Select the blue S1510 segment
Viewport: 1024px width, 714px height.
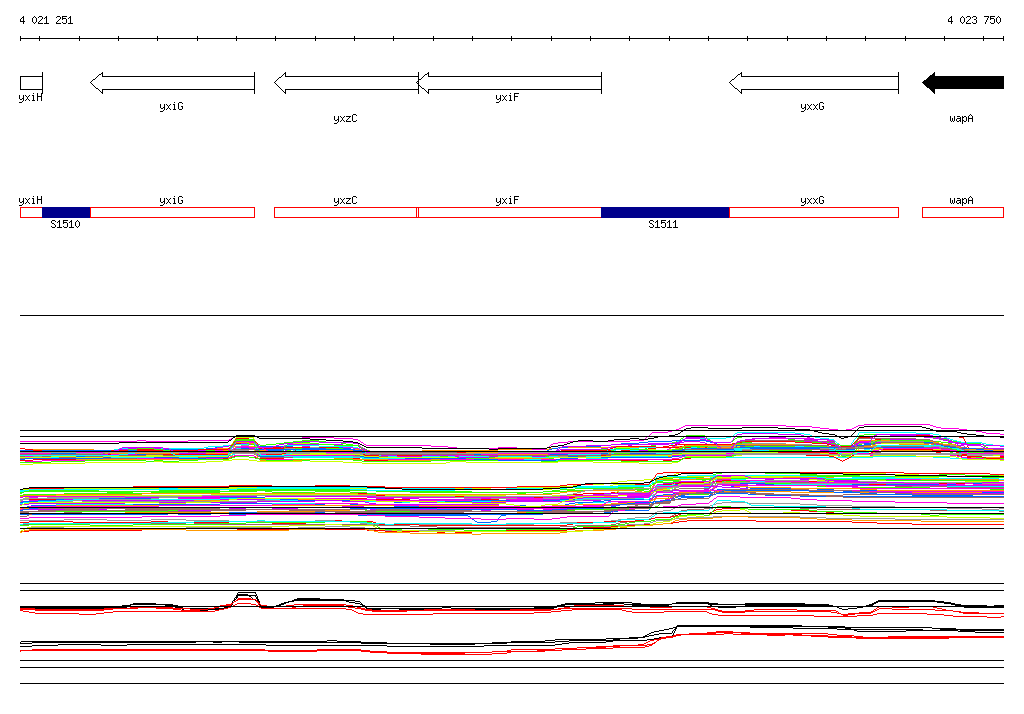66,212
